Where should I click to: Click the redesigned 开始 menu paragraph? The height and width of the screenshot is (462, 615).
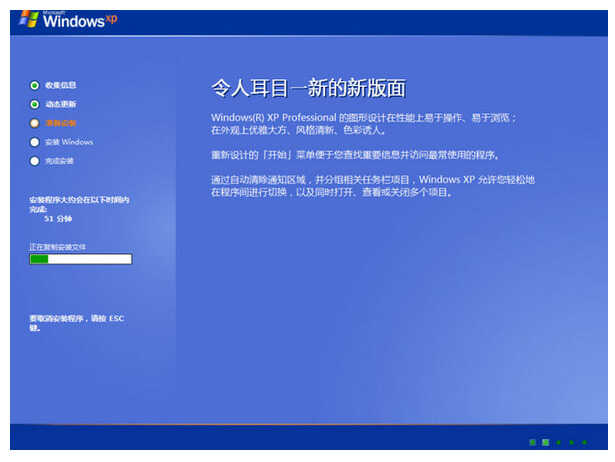355,155
